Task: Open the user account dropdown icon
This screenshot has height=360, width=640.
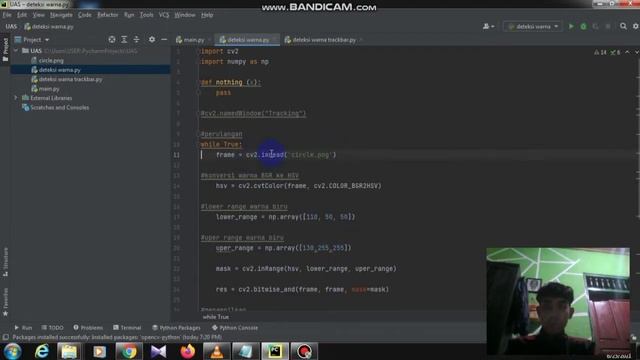Action: [x=488, y=26]
